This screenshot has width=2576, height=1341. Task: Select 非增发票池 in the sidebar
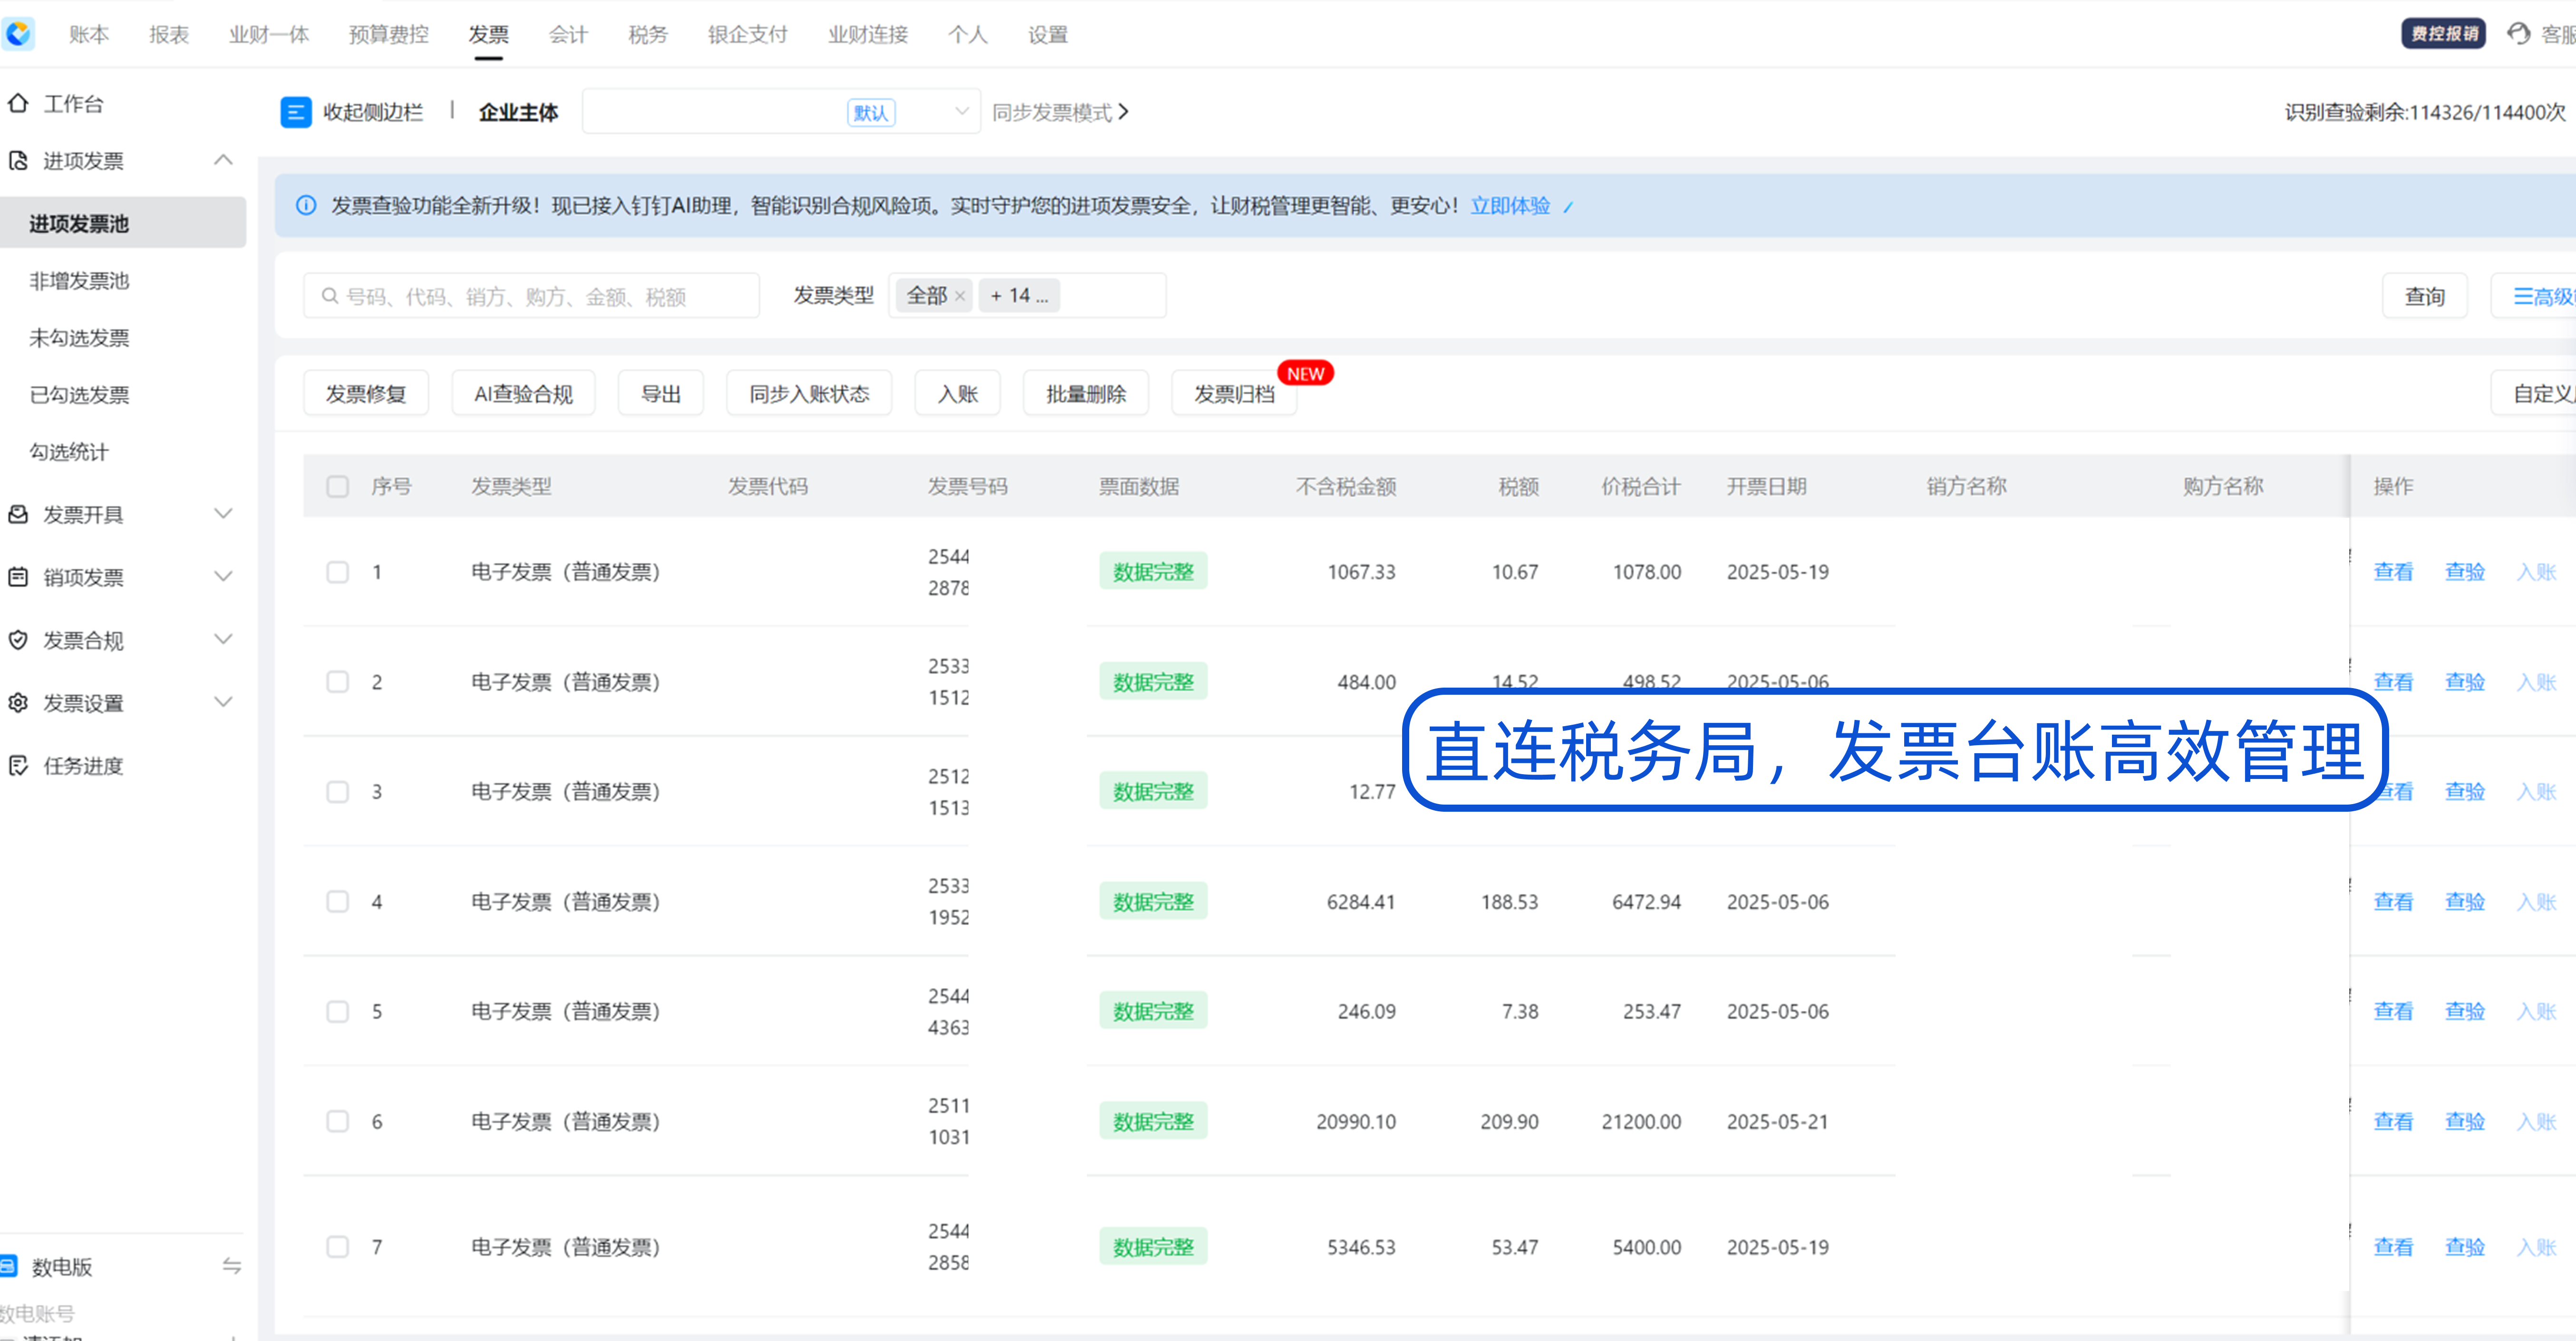tap(80, 281)
